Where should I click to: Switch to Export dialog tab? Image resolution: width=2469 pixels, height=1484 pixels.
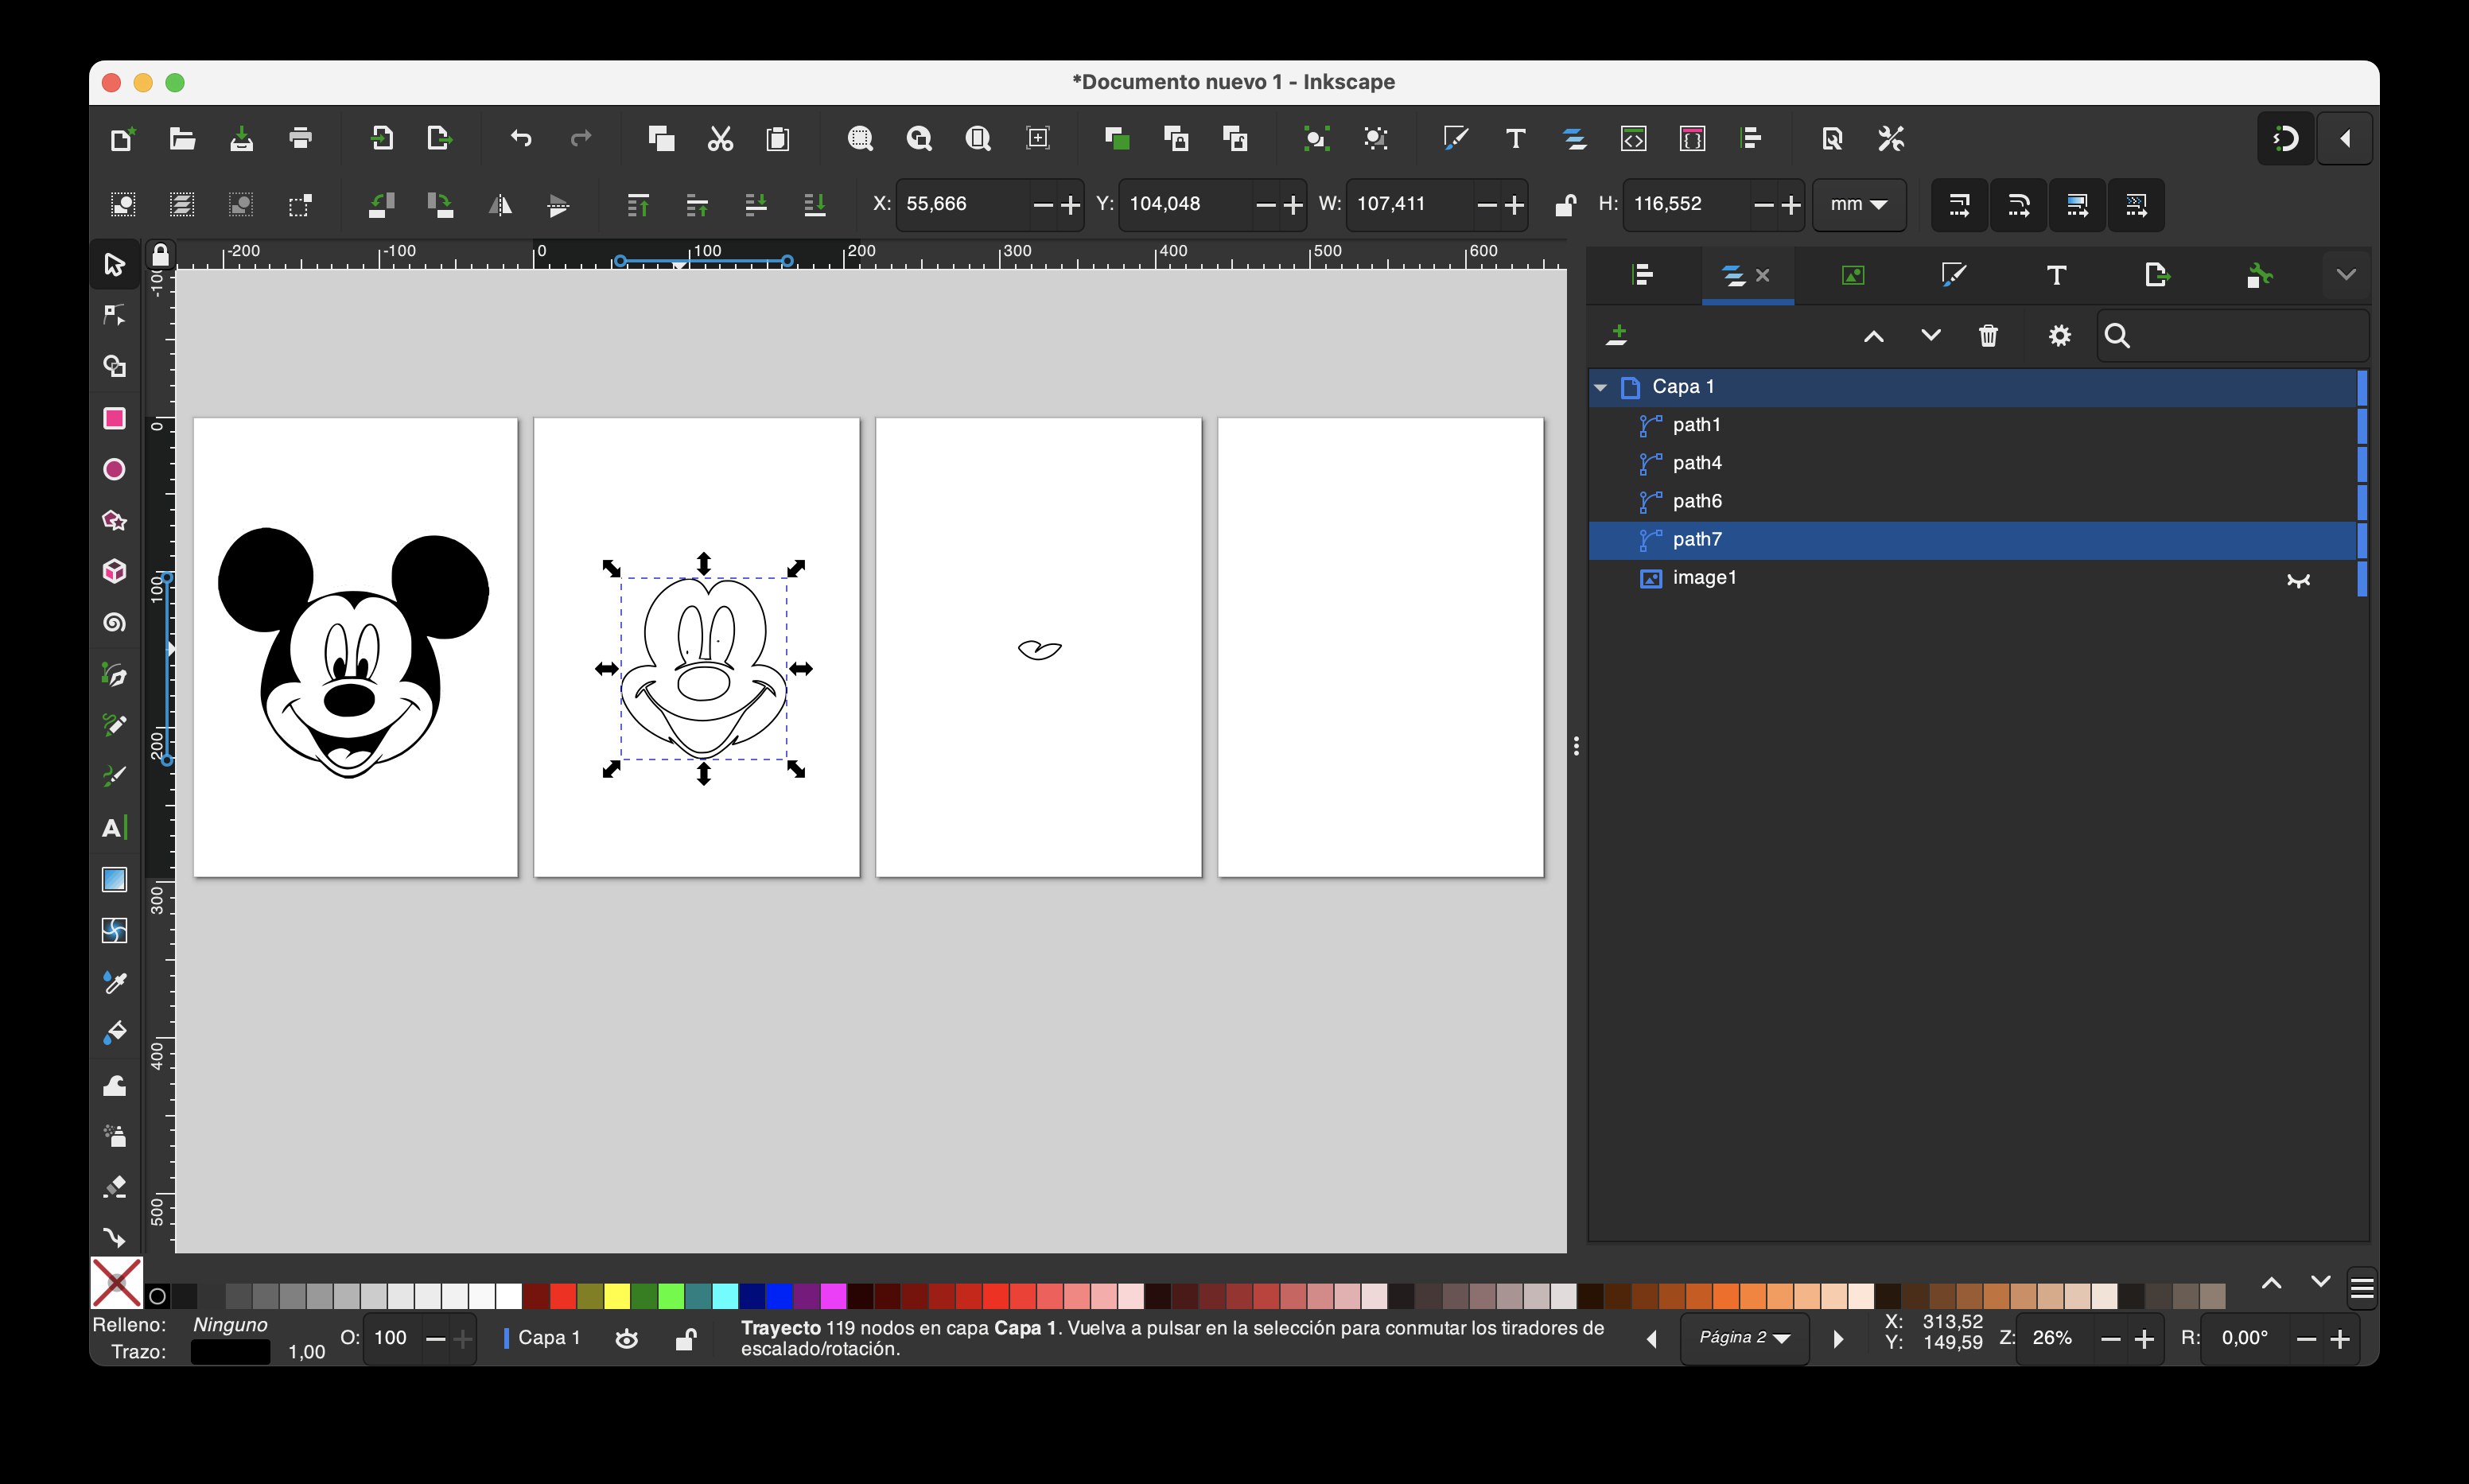click(2157, 275)
